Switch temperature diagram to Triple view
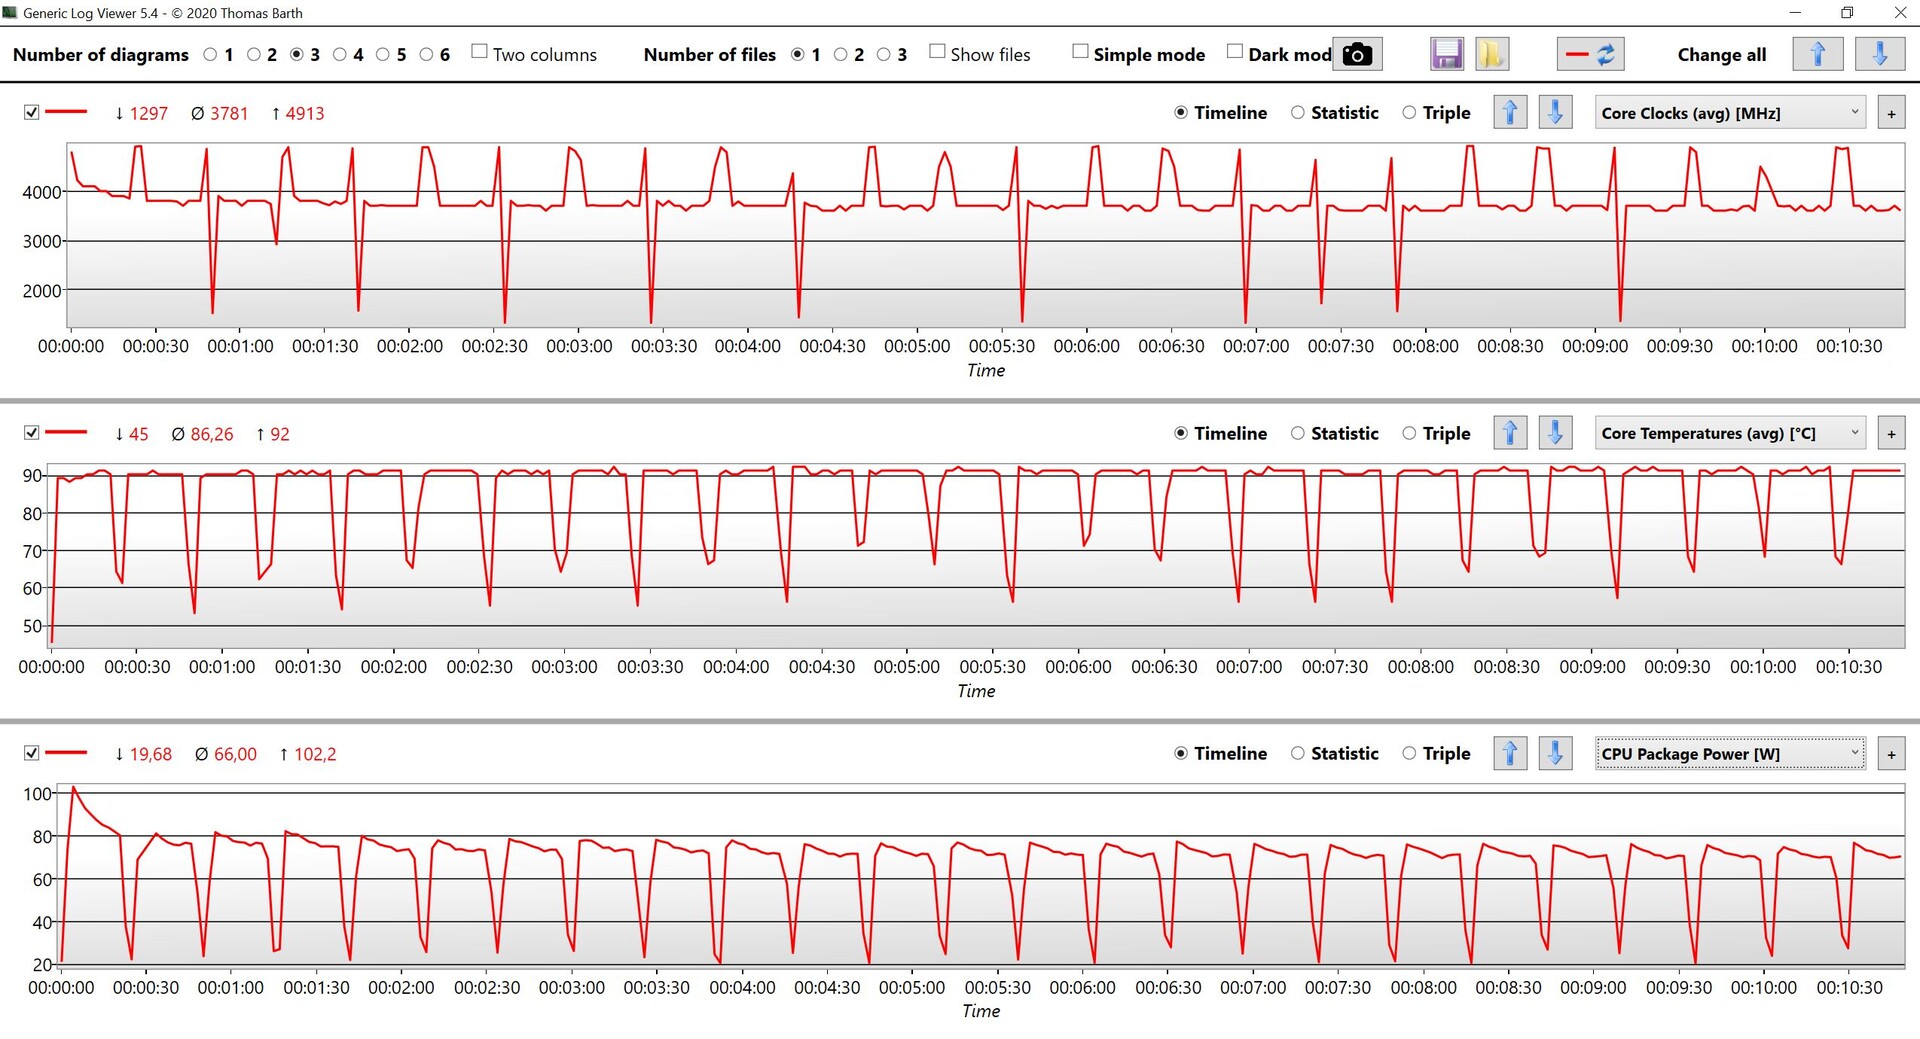This screenshot has width=1920, height=1039. [x=1409, y=433]
